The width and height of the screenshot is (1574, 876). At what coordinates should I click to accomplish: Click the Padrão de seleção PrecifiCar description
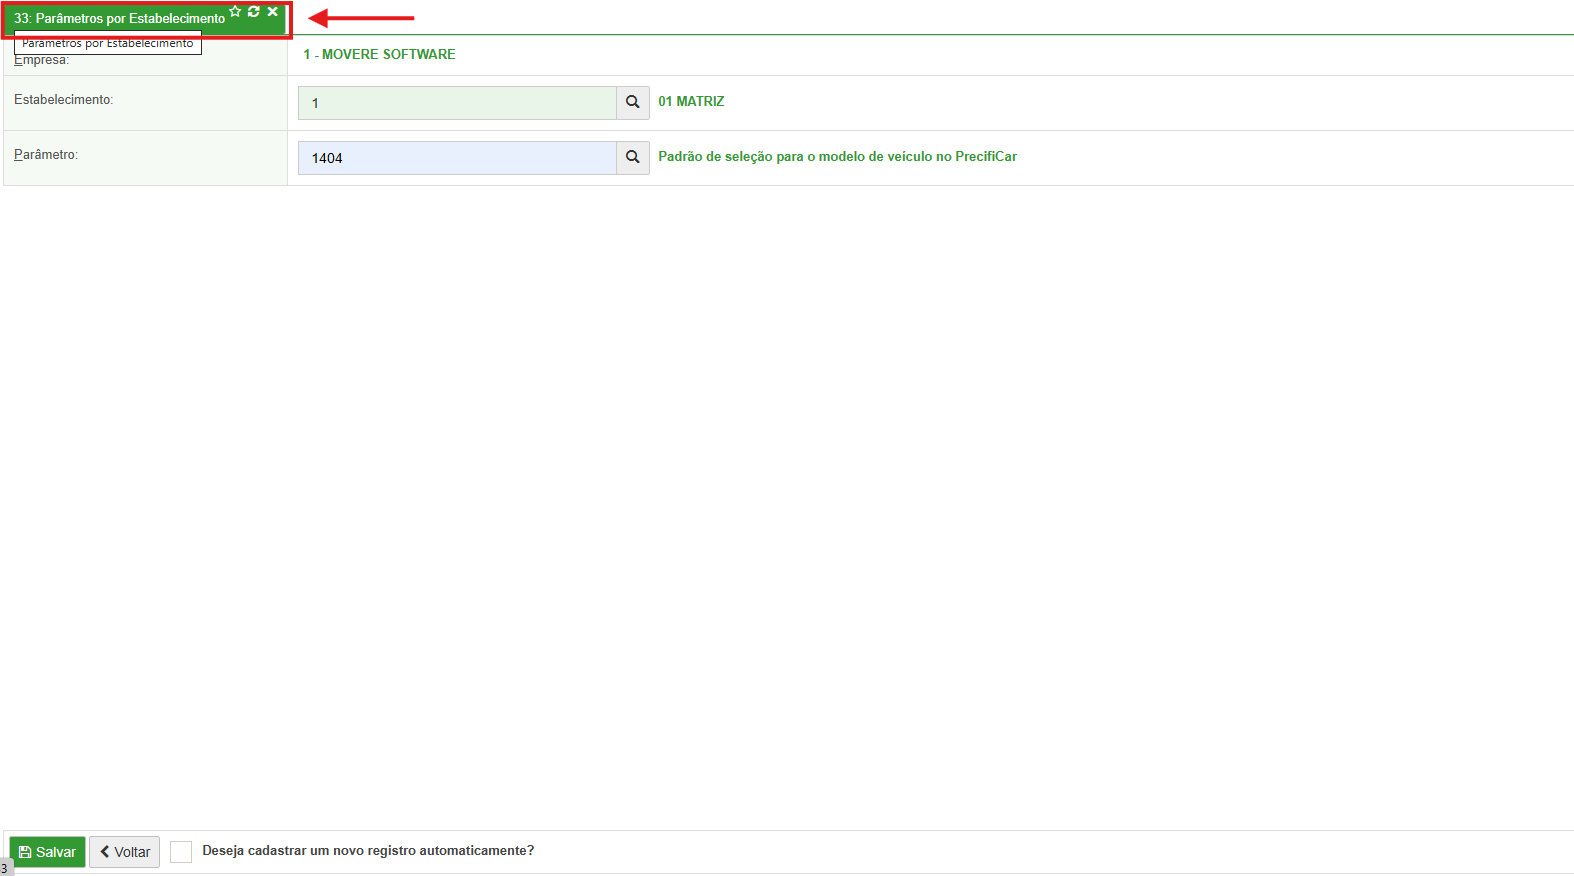(x=837, y=156)
